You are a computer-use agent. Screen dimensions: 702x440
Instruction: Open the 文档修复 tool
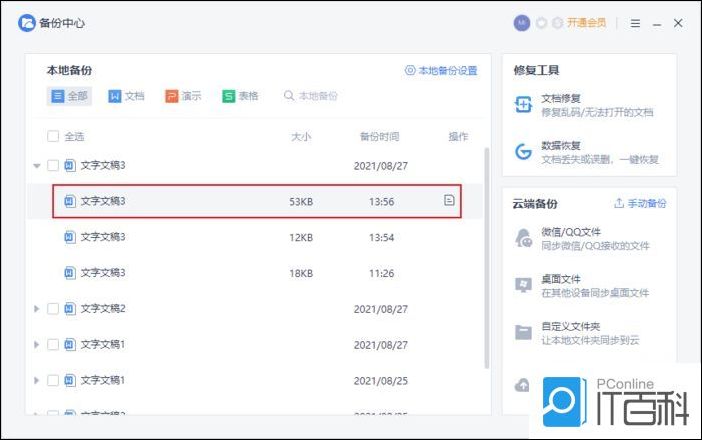[586, 105]
